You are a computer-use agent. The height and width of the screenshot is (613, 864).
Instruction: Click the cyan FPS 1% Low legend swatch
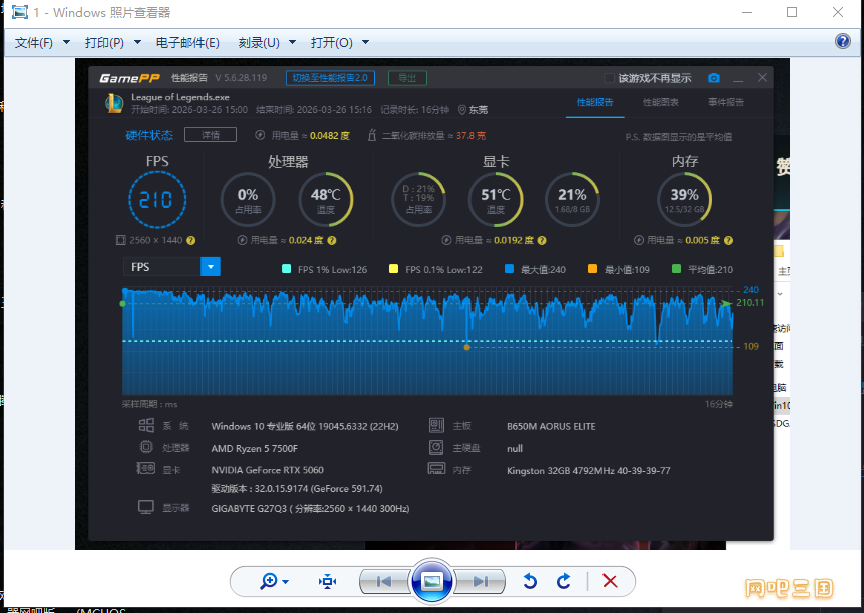pos(288,269)
